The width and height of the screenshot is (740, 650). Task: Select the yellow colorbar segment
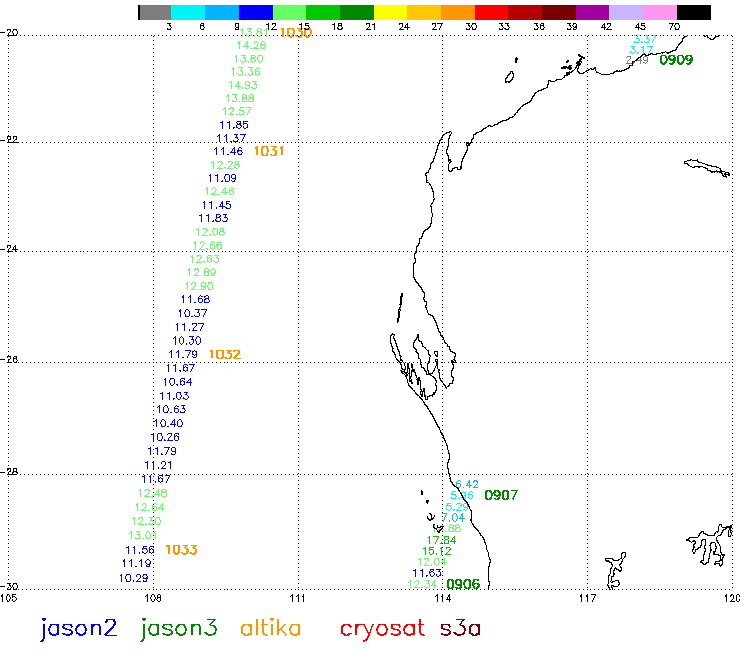pos(391,12)
